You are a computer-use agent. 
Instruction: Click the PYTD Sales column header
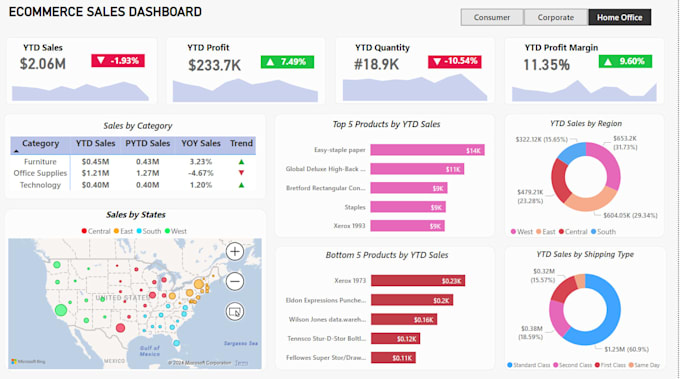pos(147,143)
